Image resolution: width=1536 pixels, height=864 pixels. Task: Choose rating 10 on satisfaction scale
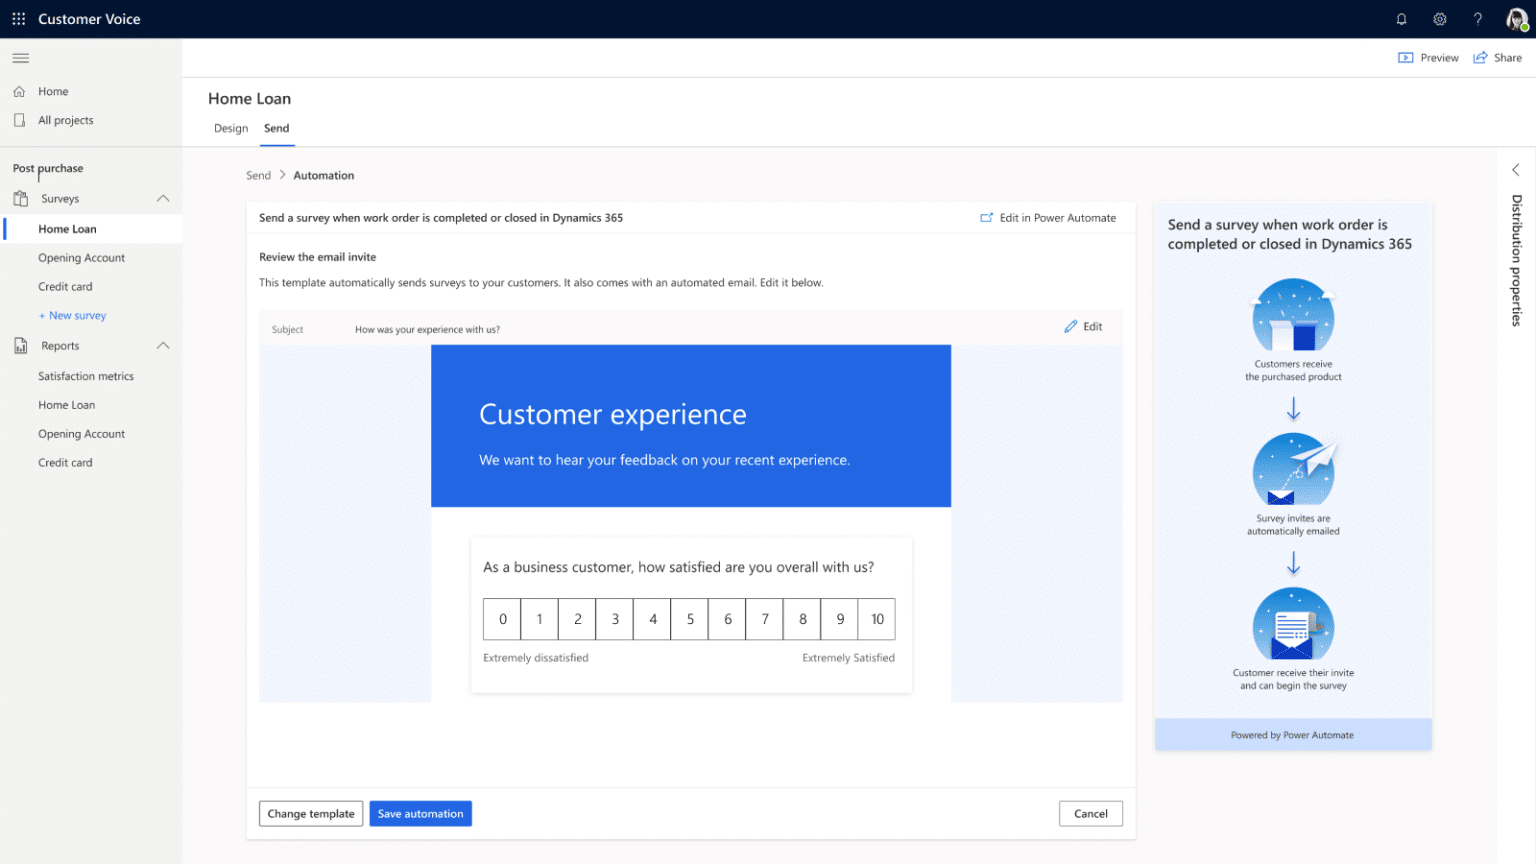[877, 619]
